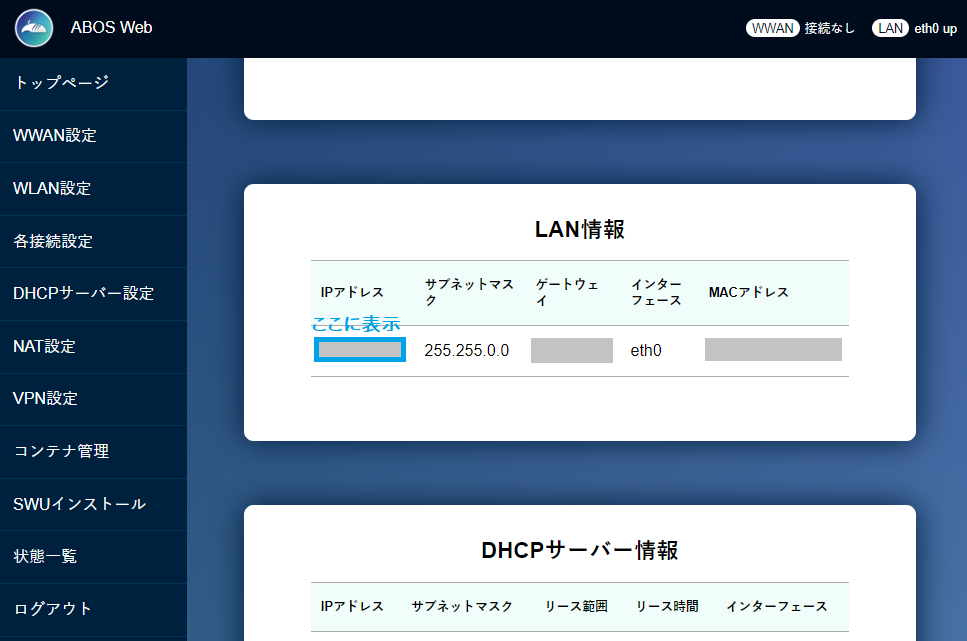Open WWAN設定 in the sidebar
Viewport: 967px width, 641px height.
93,136
